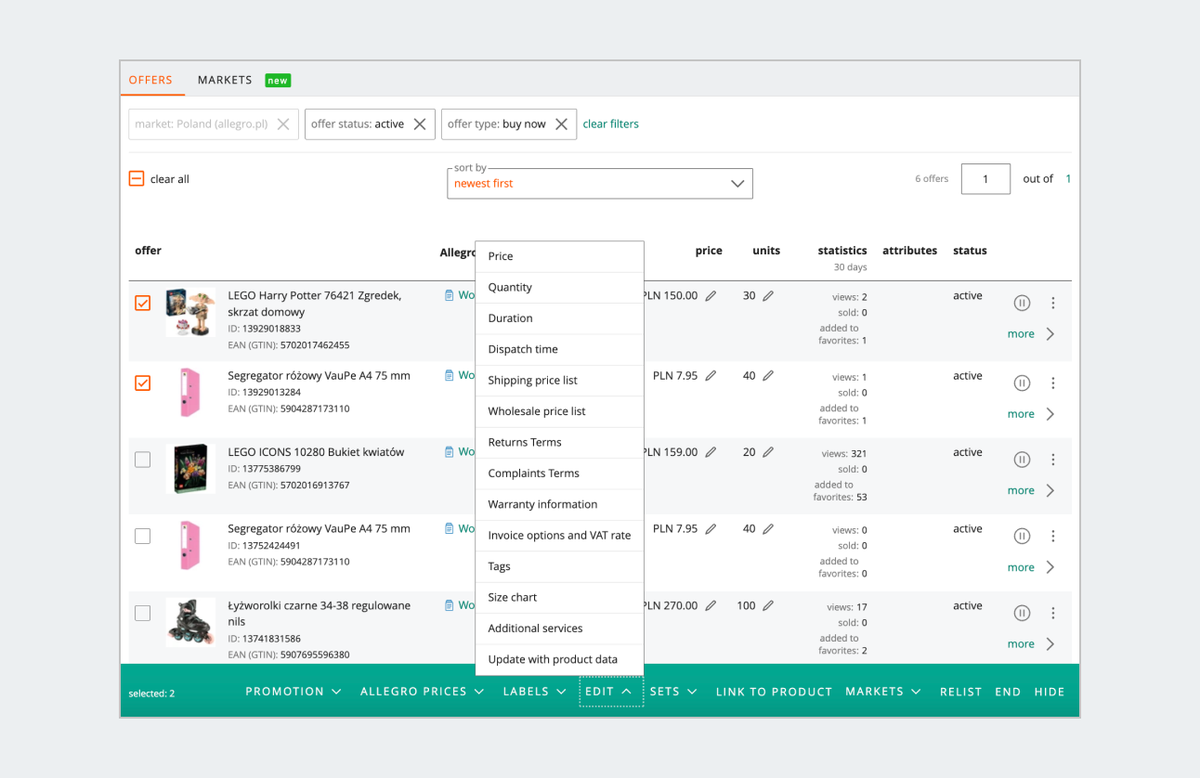Choose Price from the Edit menu

point(559,257)
